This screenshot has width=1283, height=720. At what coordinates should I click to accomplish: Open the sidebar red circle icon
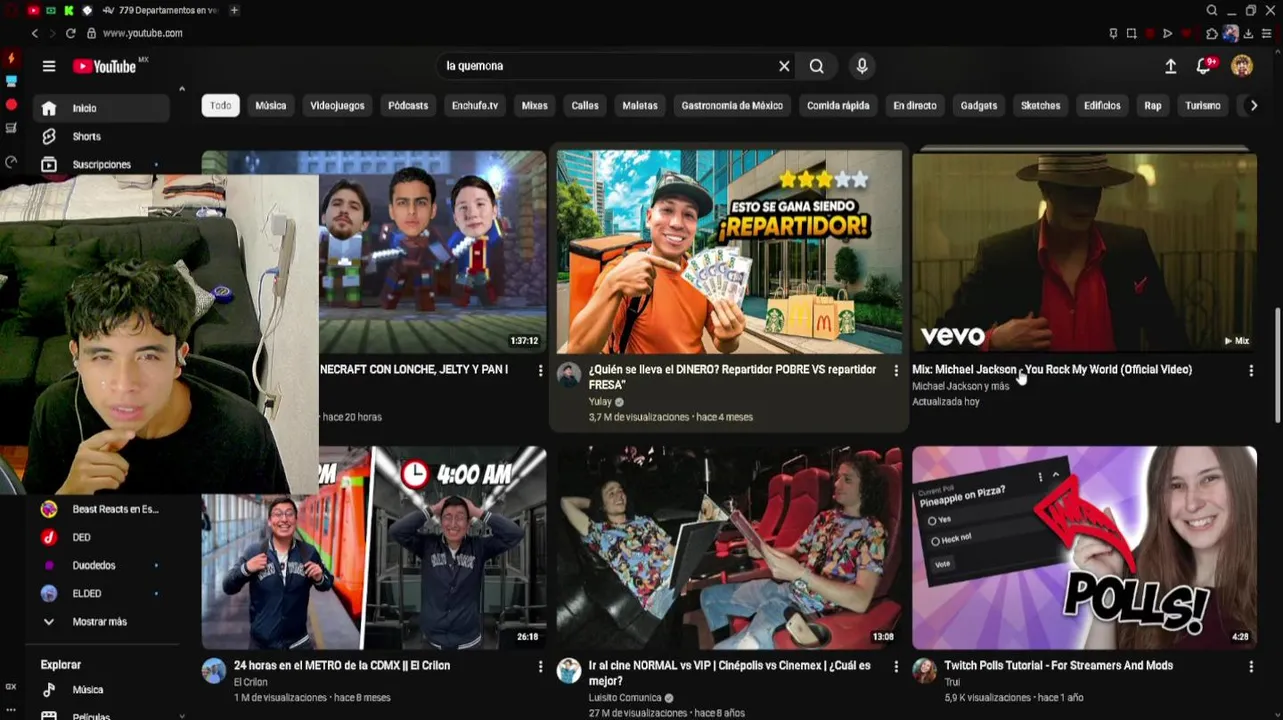pyautogui.click(x=11, y=104)
